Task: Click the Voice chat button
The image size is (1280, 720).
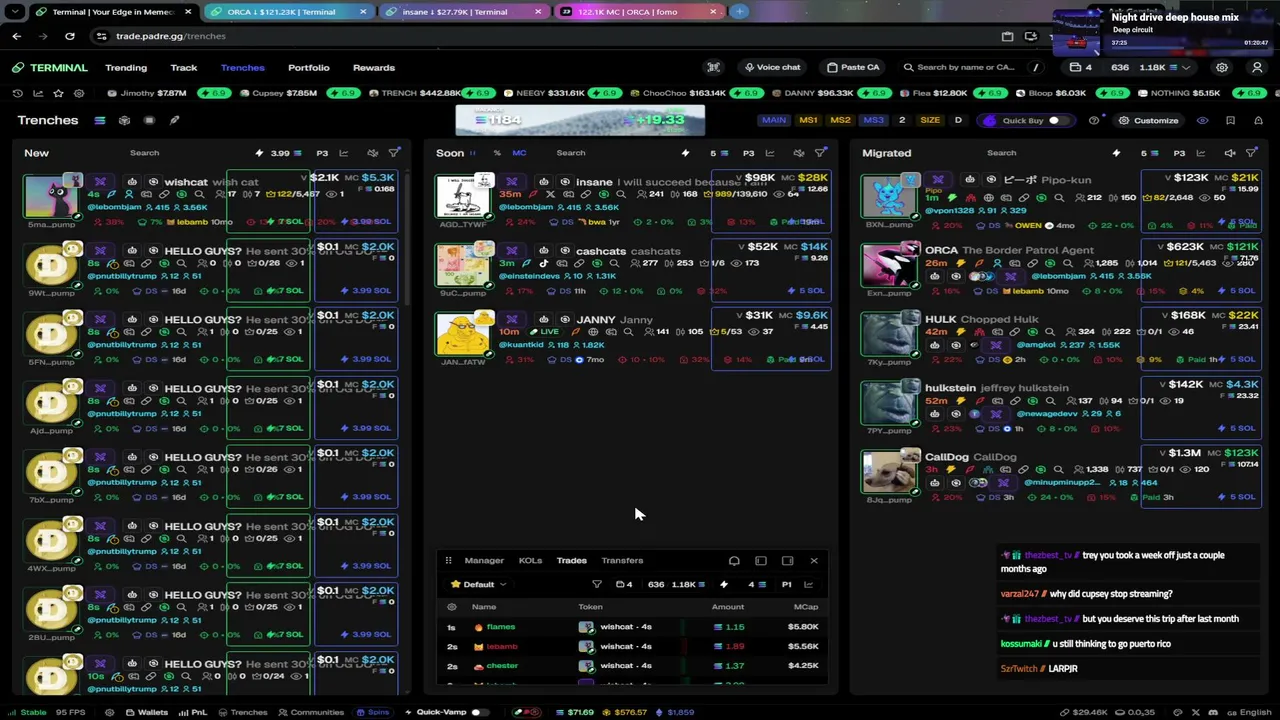Action: tap(772, 67)
